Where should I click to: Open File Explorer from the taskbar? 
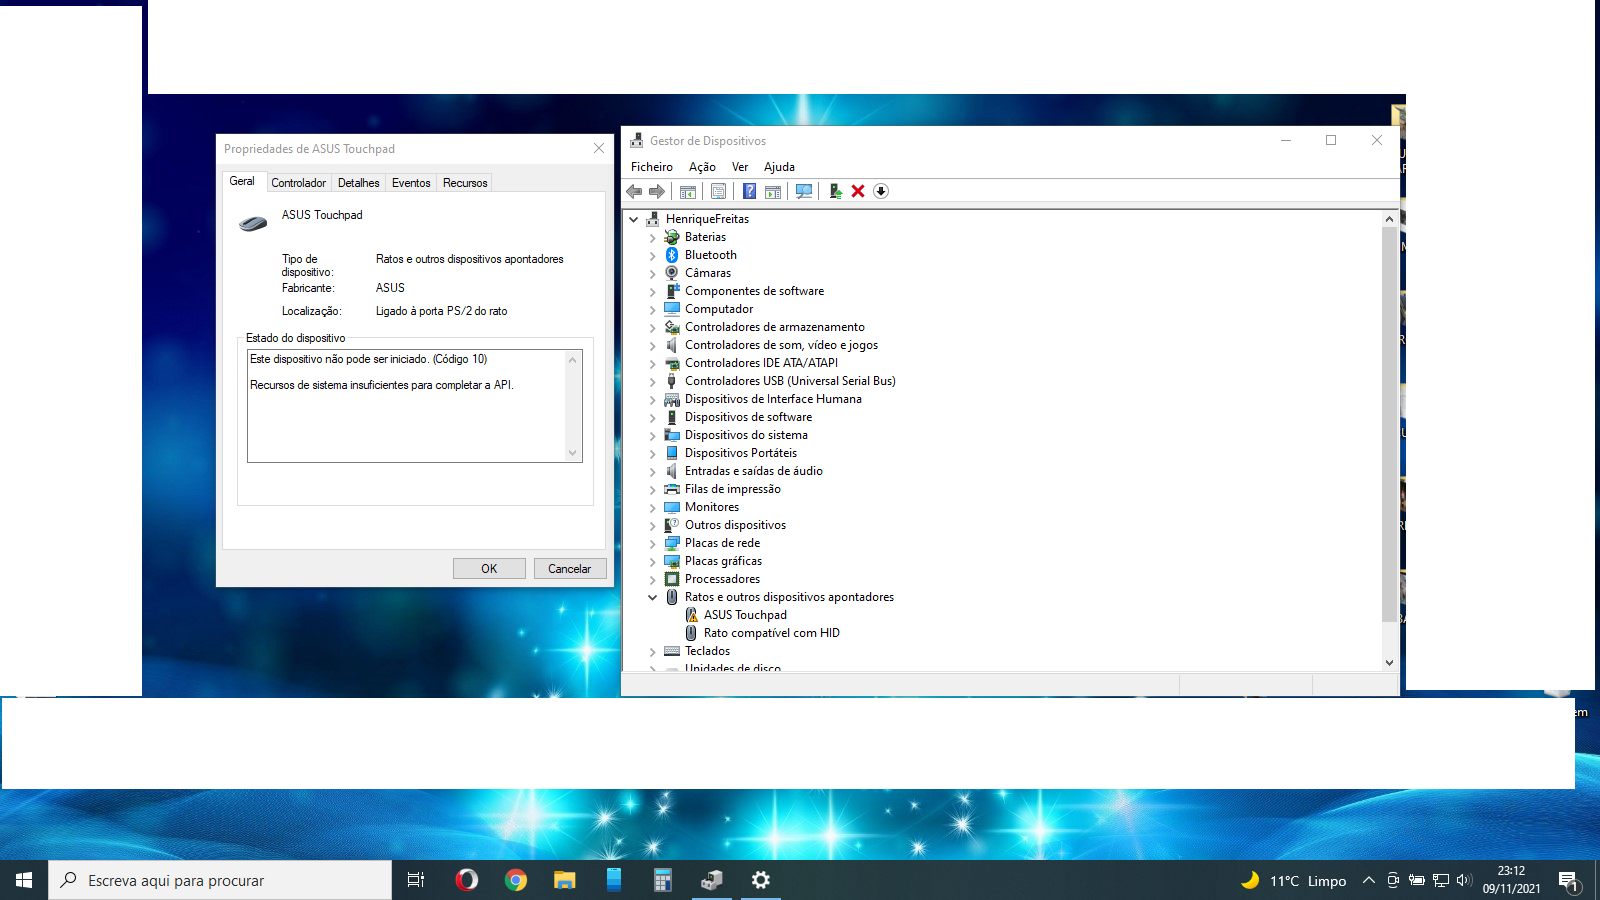pos(565,880)
